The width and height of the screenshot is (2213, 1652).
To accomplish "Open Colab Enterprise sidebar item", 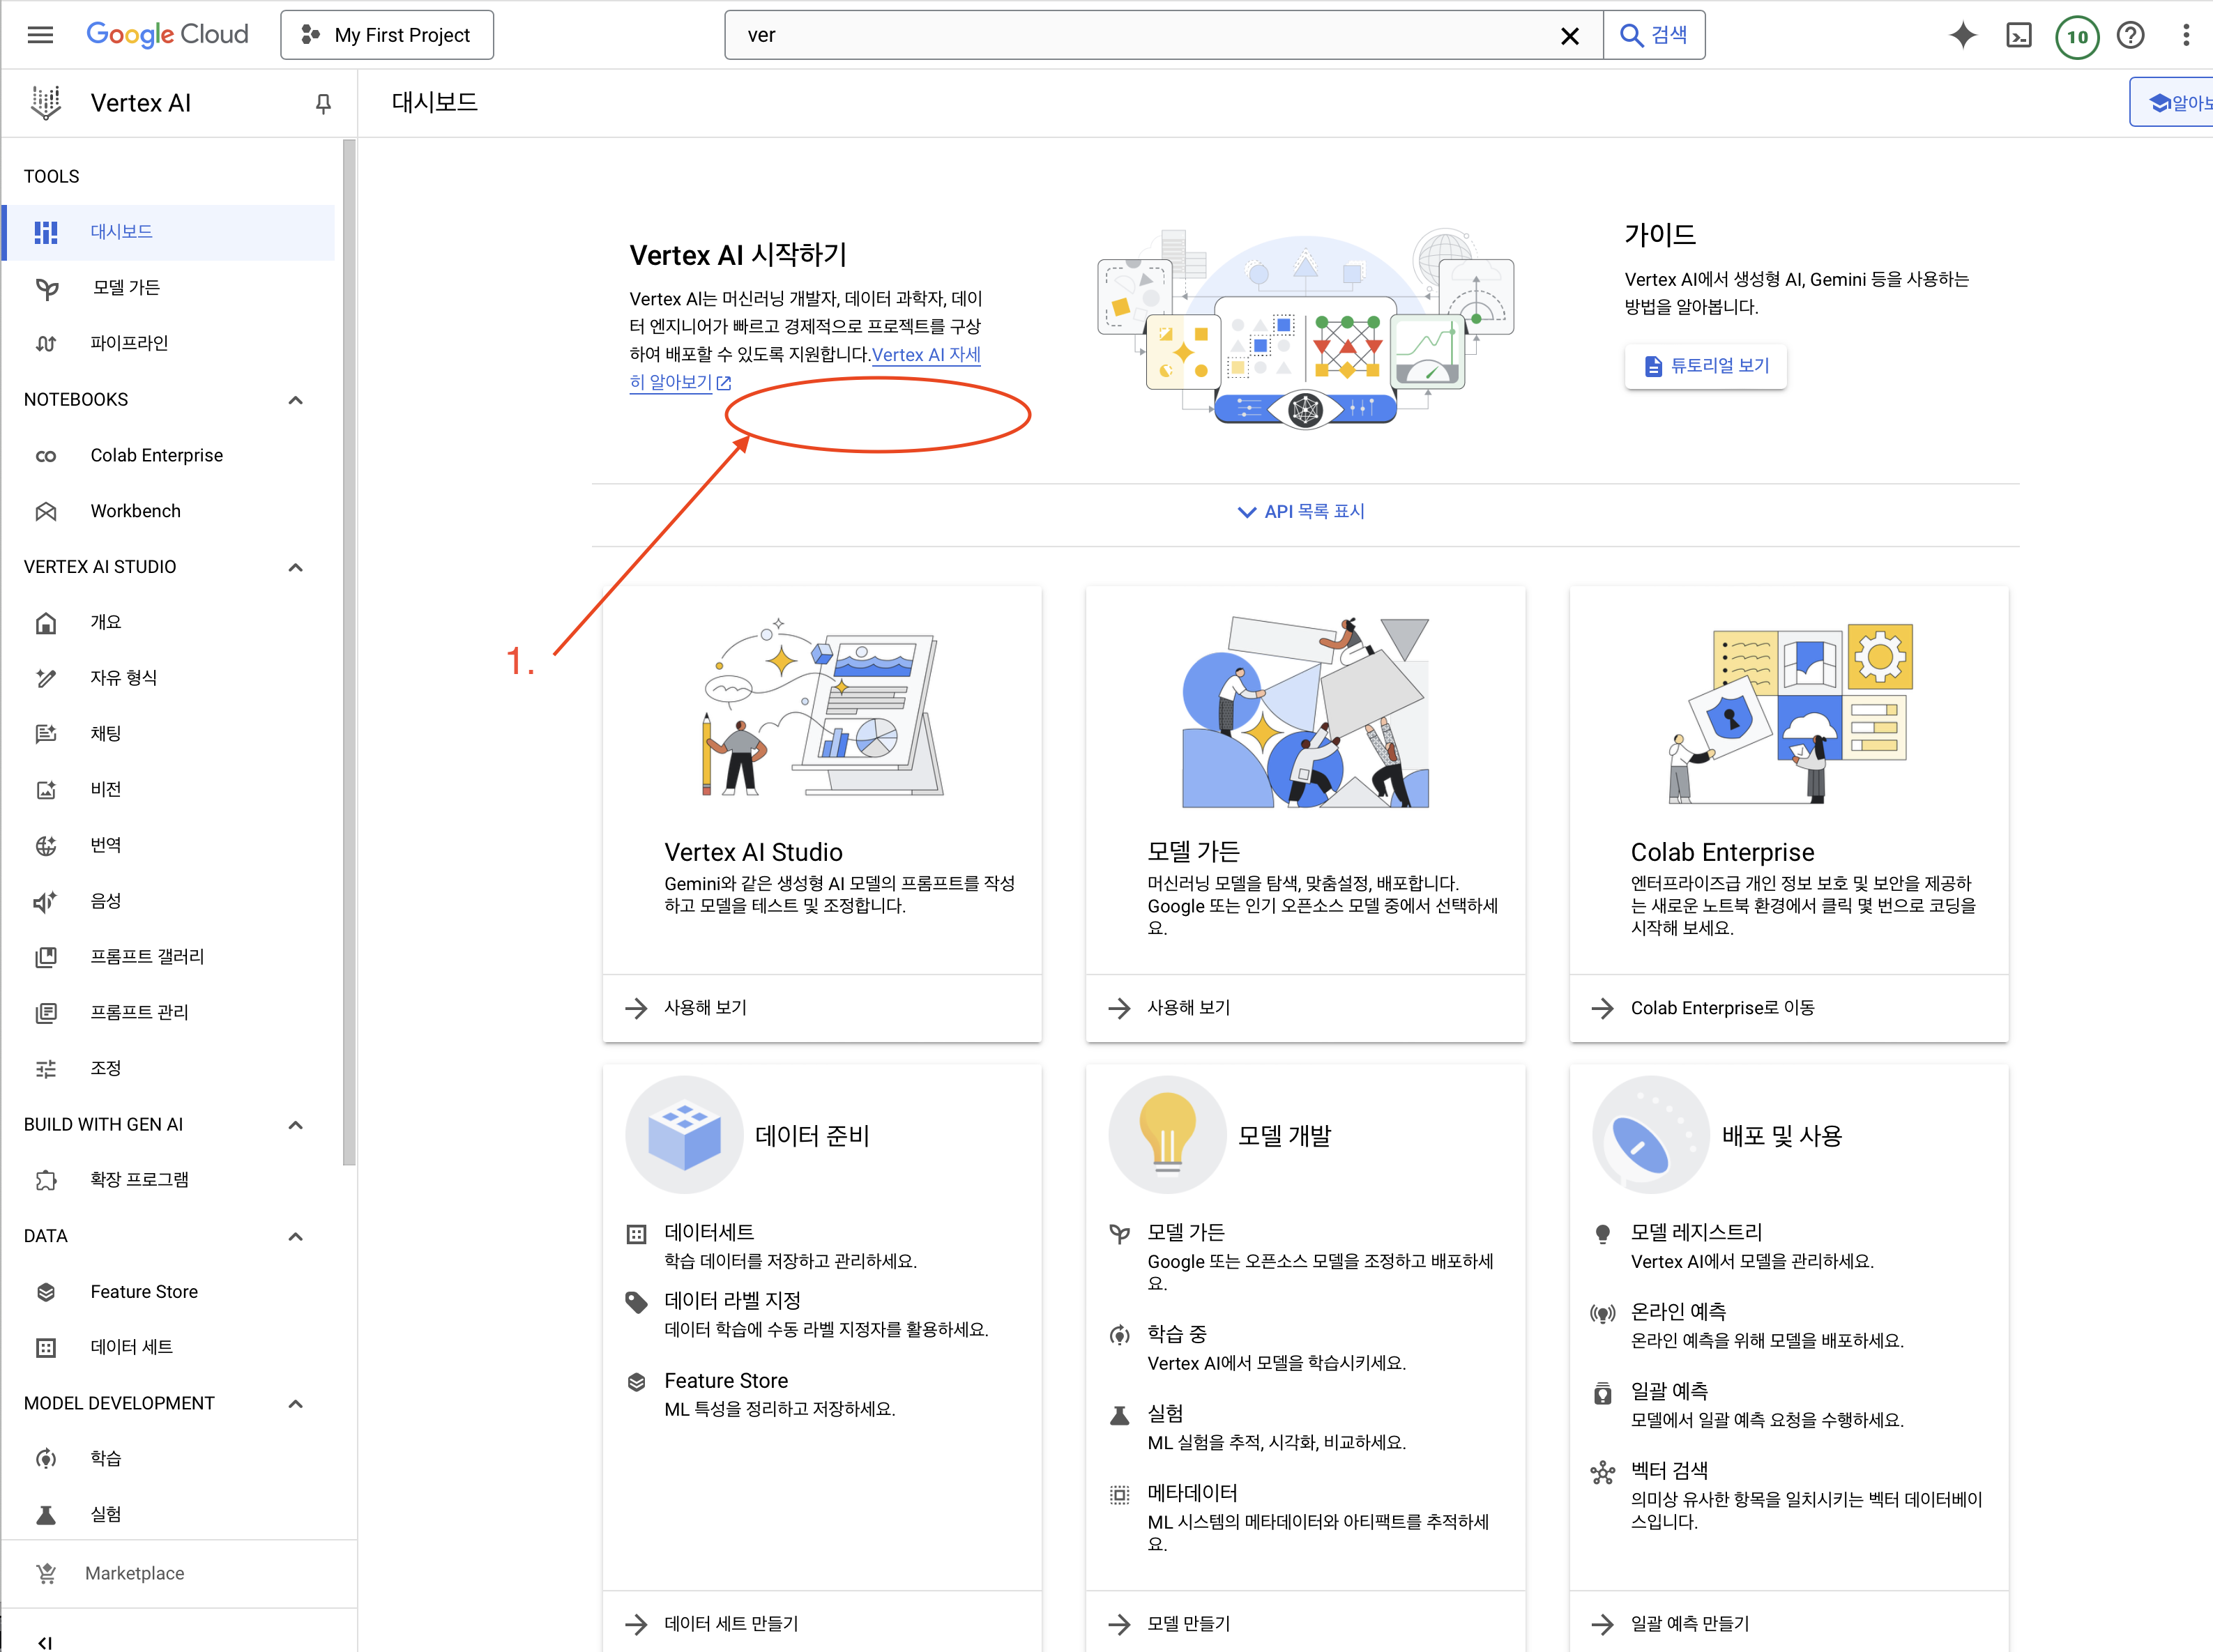I will click(156, 455).
